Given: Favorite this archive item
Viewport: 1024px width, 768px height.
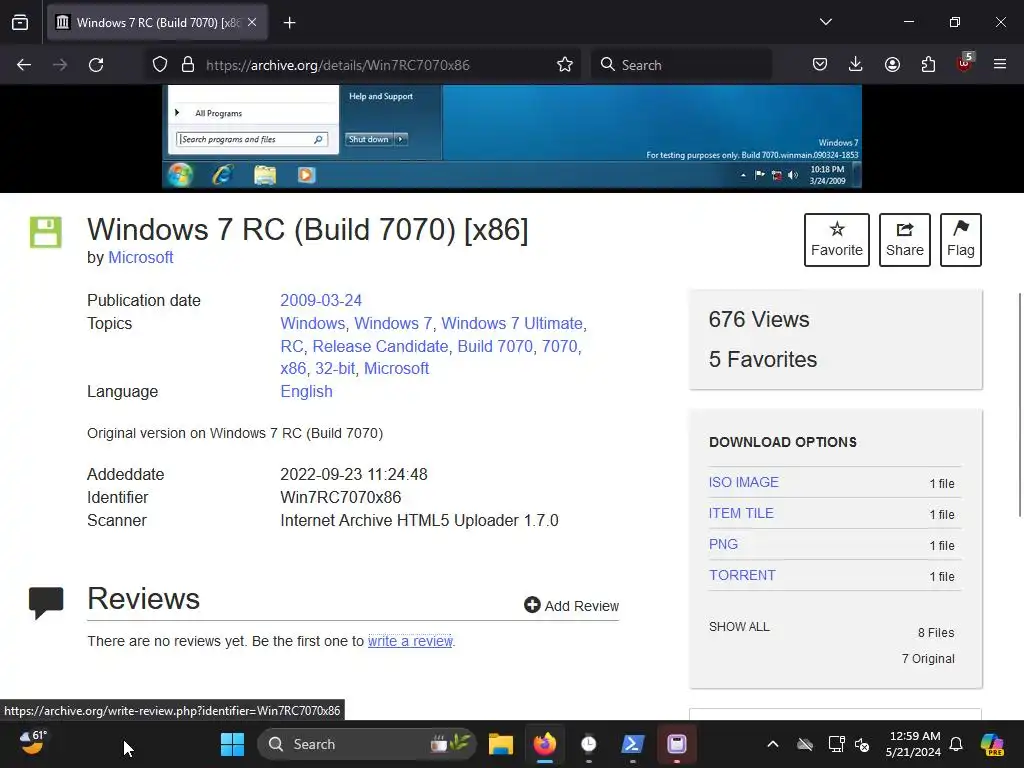Looking at the screenshot, I should 837,240.
